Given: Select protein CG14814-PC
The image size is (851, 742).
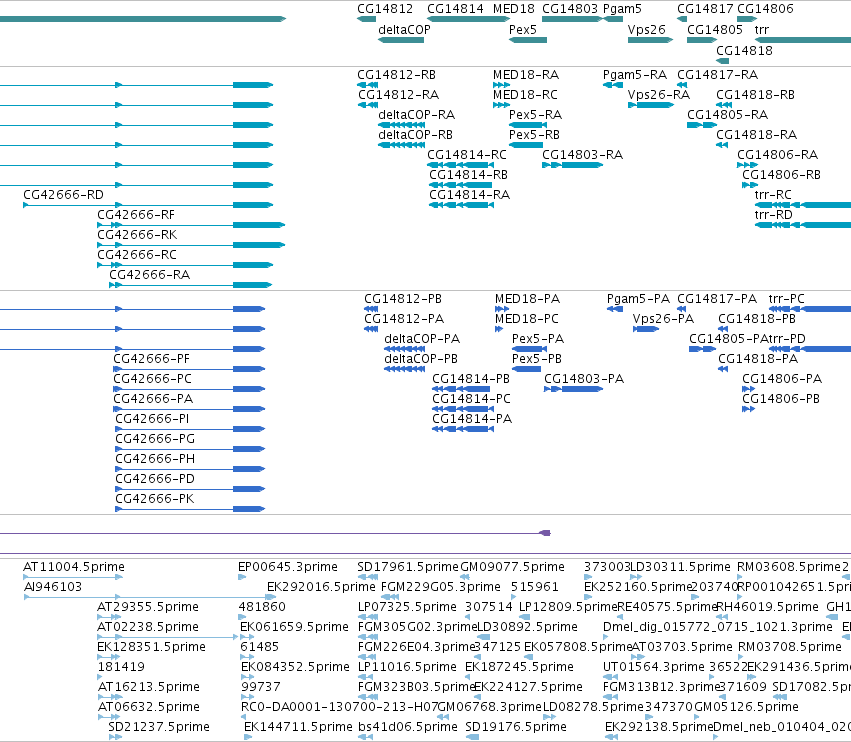Looking at the screenshot, I should pos(471,399).
